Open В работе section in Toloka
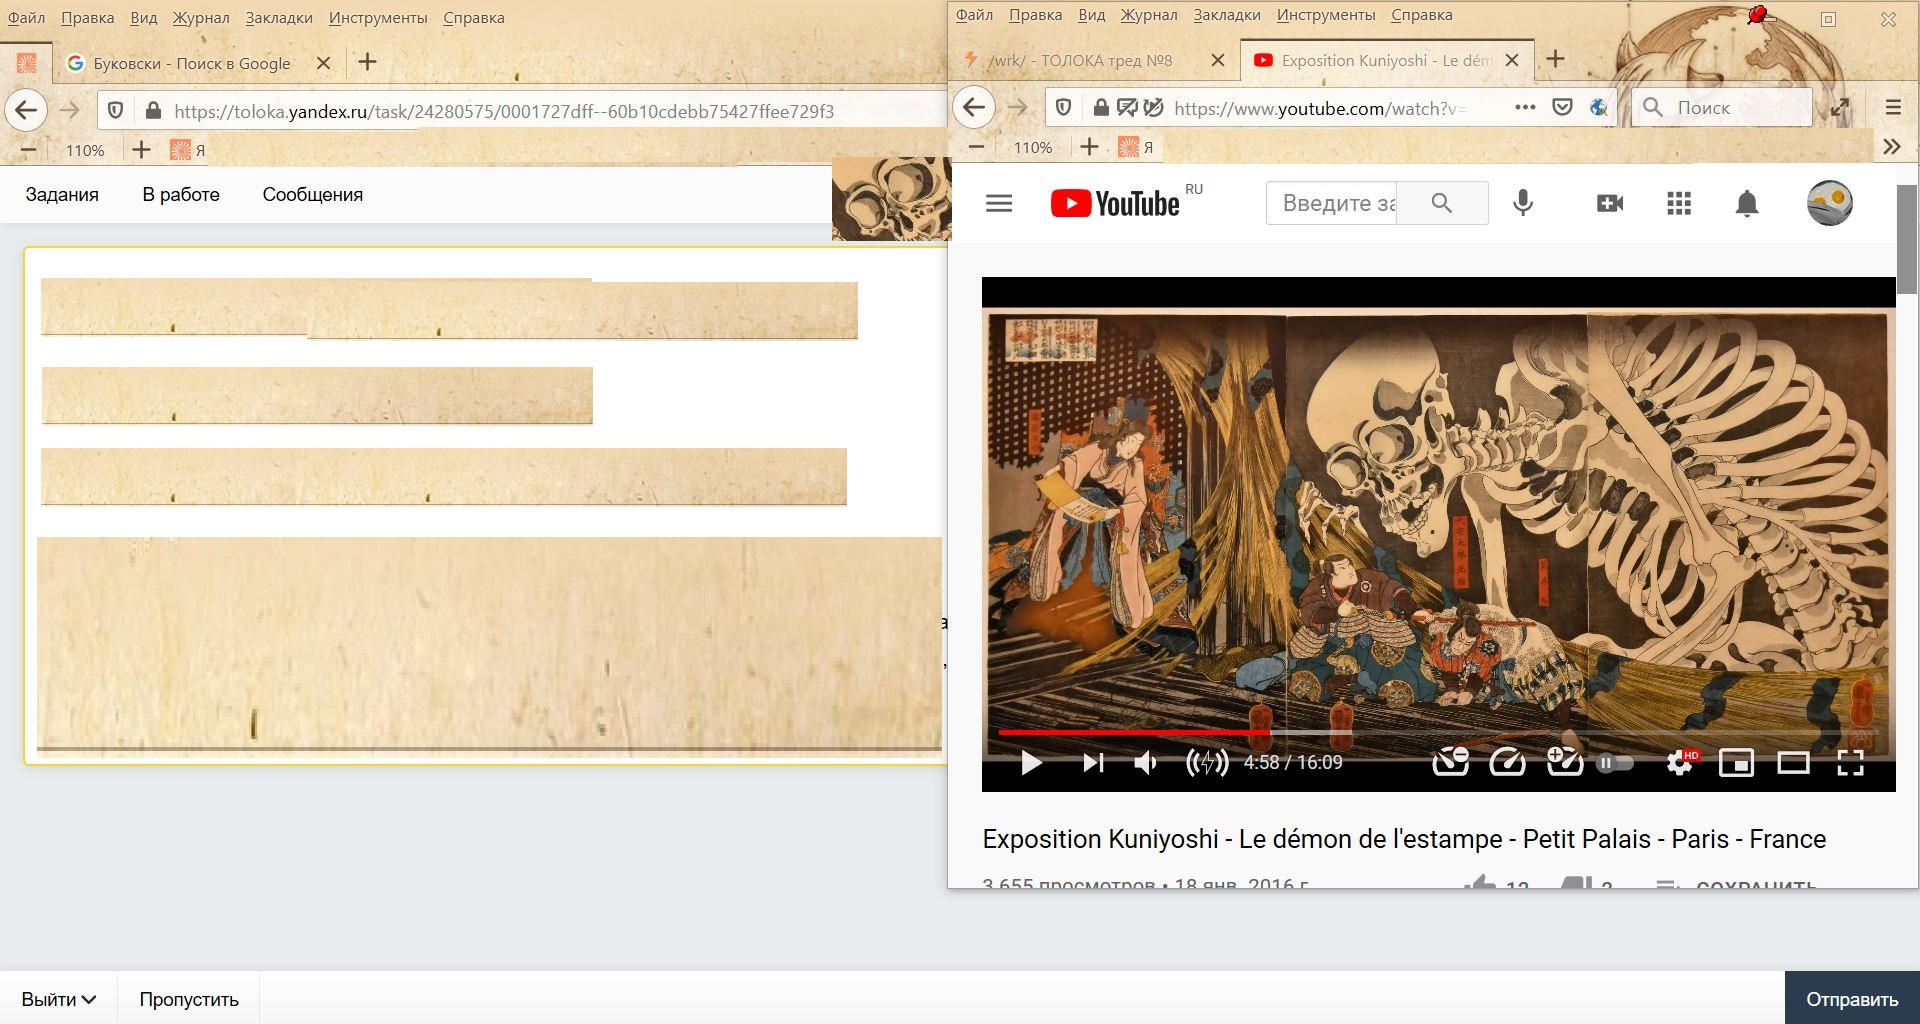Screen dimensions: 1920x1024 181,195
